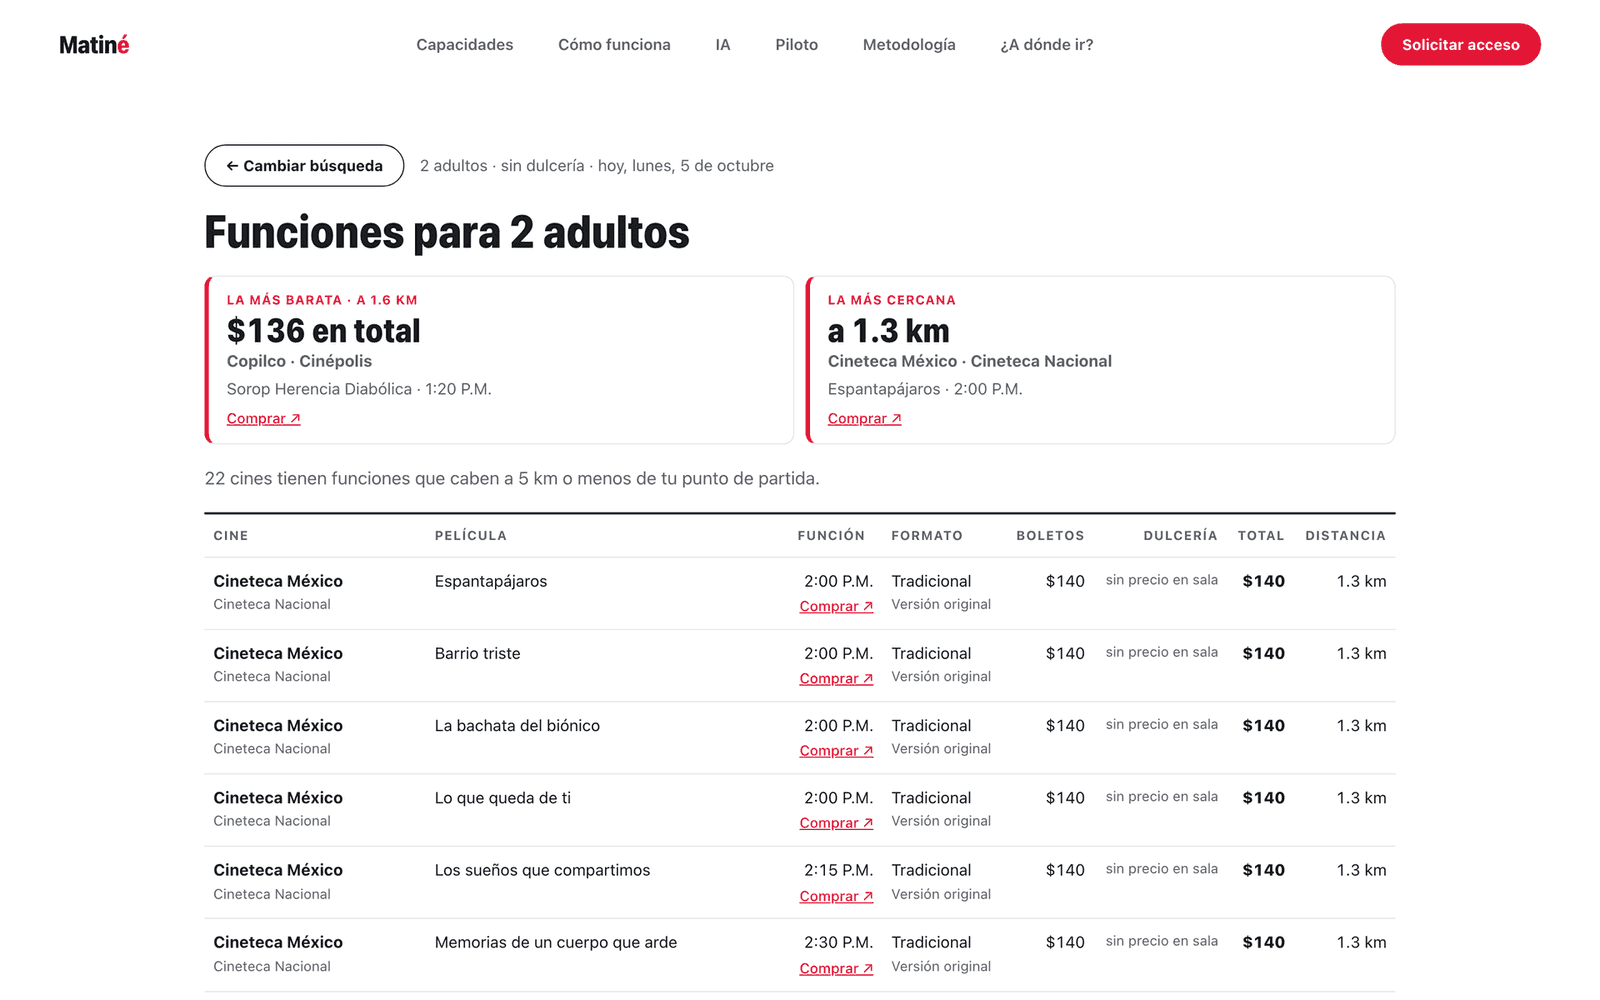Click Comprar for Los sueños que compartimos
This screenshot has width=1600, height=1000.
836,896
